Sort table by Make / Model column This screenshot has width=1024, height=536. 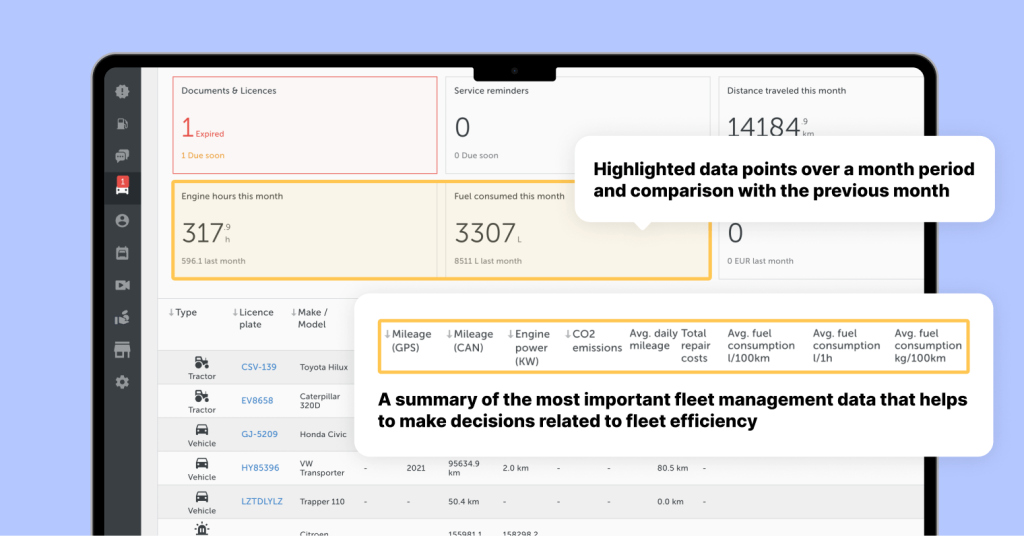pos(312,318)
